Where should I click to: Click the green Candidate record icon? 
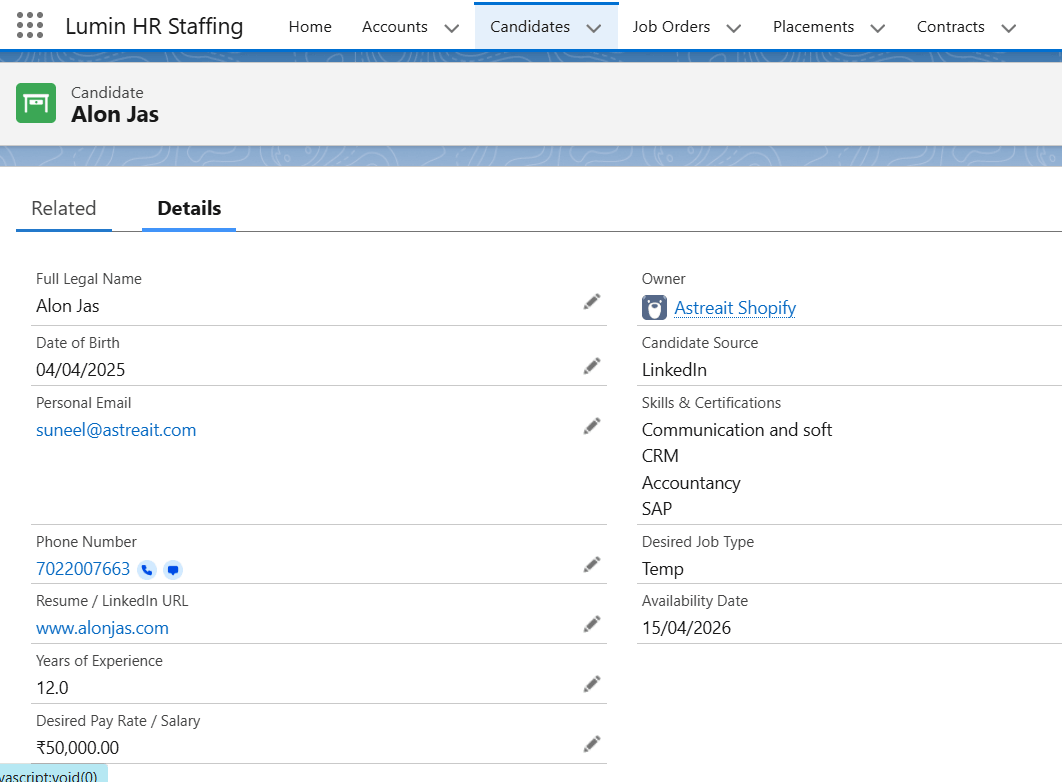35,102
